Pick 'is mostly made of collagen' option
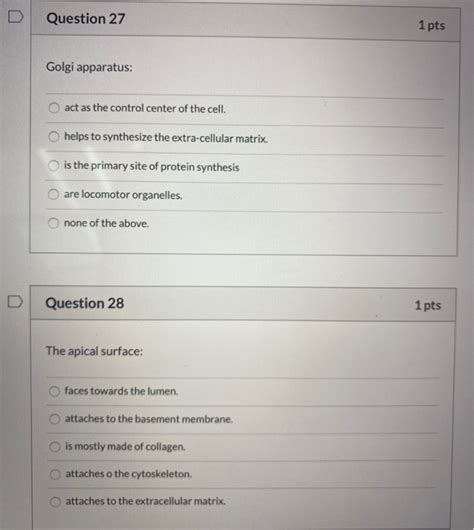Image resolution: width=474 pixels, height=530 pixels. [55, 447]
